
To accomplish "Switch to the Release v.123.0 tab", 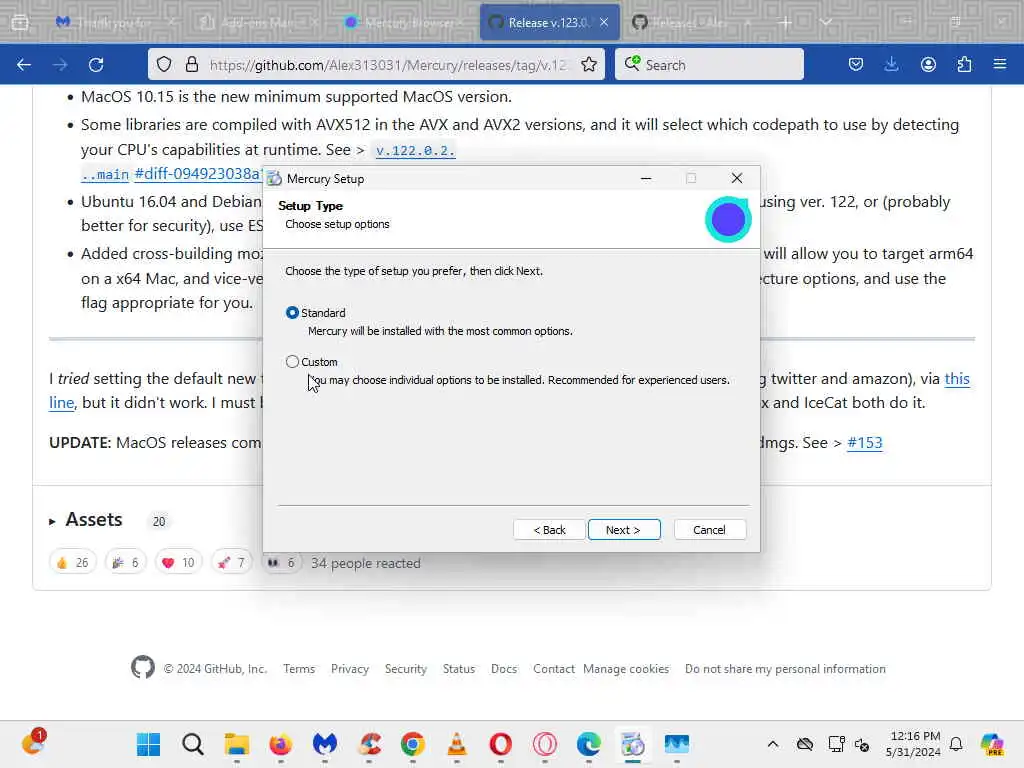I will tap(549, 23).
